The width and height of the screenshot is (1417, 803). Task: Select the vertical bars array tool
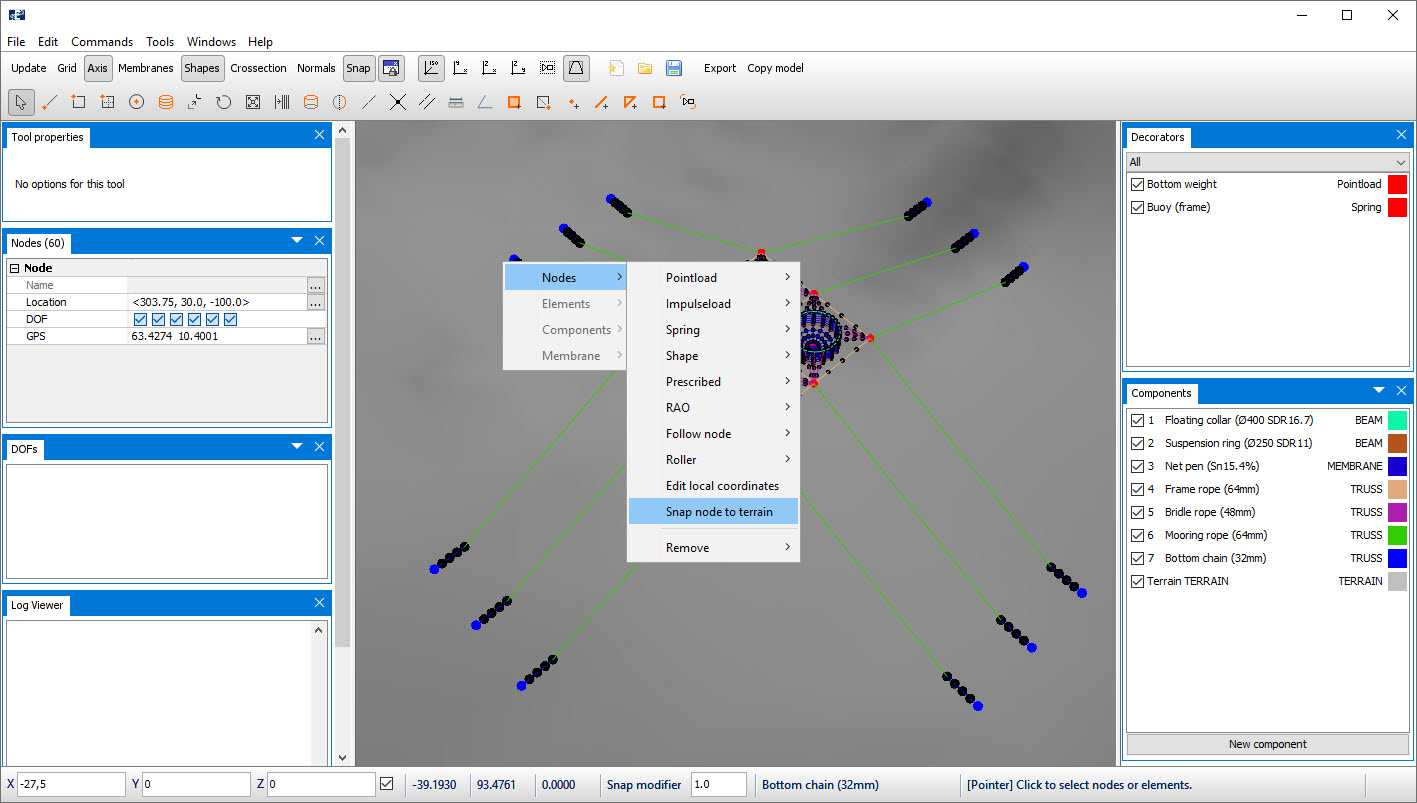282,102
